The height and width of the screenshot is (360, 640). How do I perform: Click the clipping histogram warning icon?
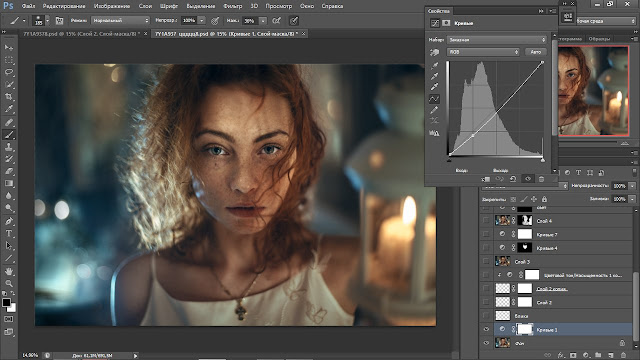(434, 133)
